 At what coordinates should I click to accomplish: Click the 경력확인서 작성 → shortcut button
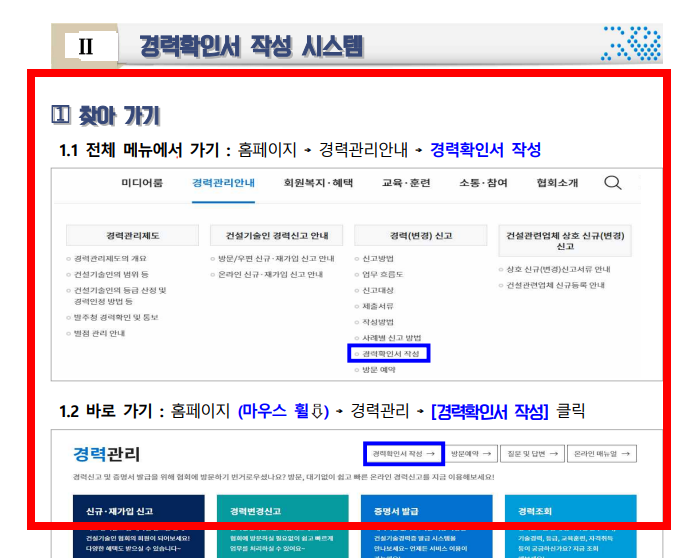coord(404,454)
